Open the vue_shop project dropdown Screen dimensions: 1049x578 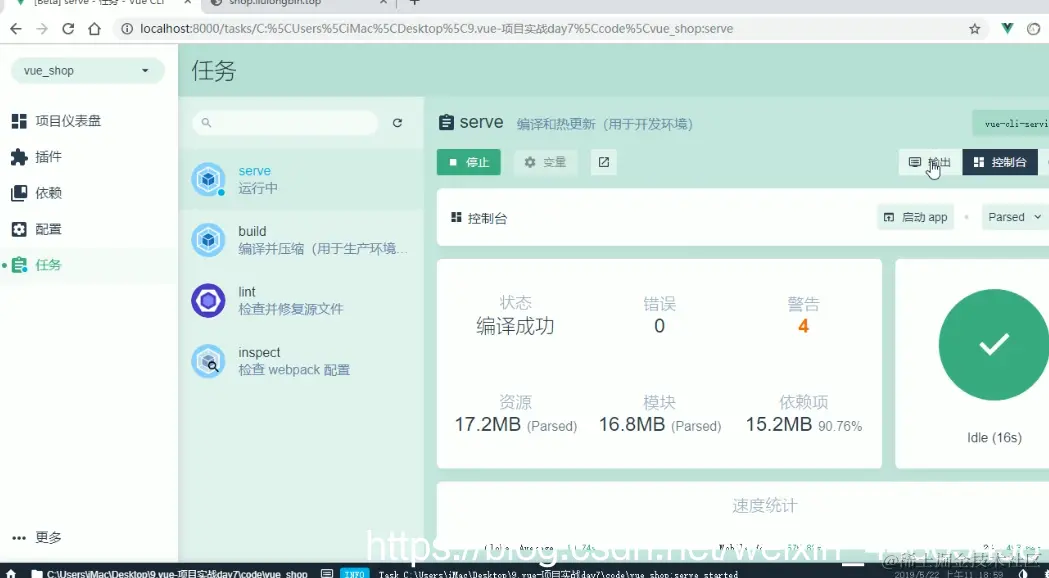point(86,70)
